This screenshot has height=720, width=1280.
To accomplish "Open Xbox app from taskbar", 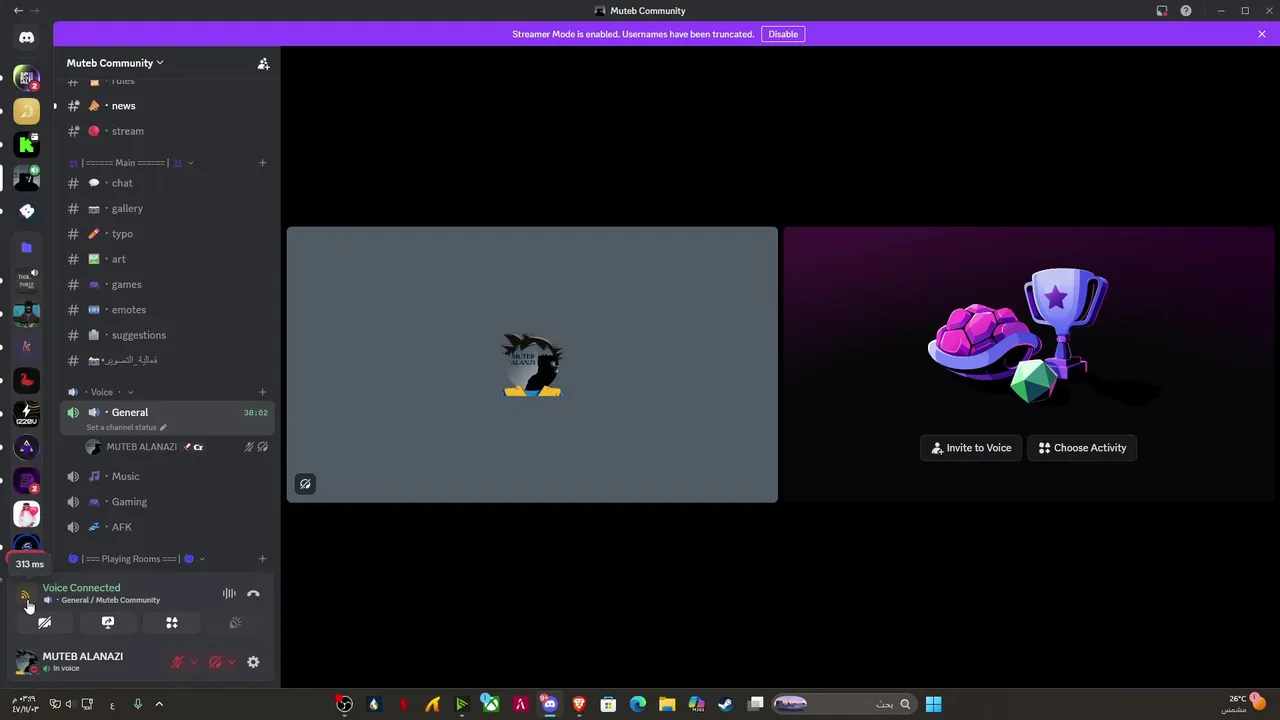I will (x=491, y=704).
